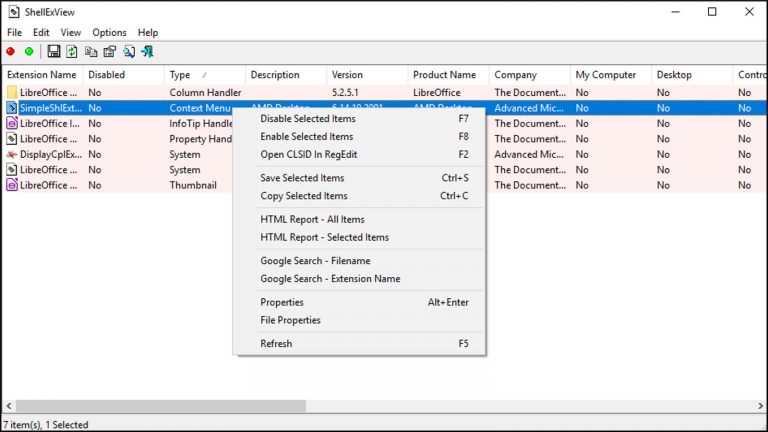Choose HTML Report - All Items
The height and width of the screenshot is (432, 768).
pyautogui.click(x=312, y=220)
